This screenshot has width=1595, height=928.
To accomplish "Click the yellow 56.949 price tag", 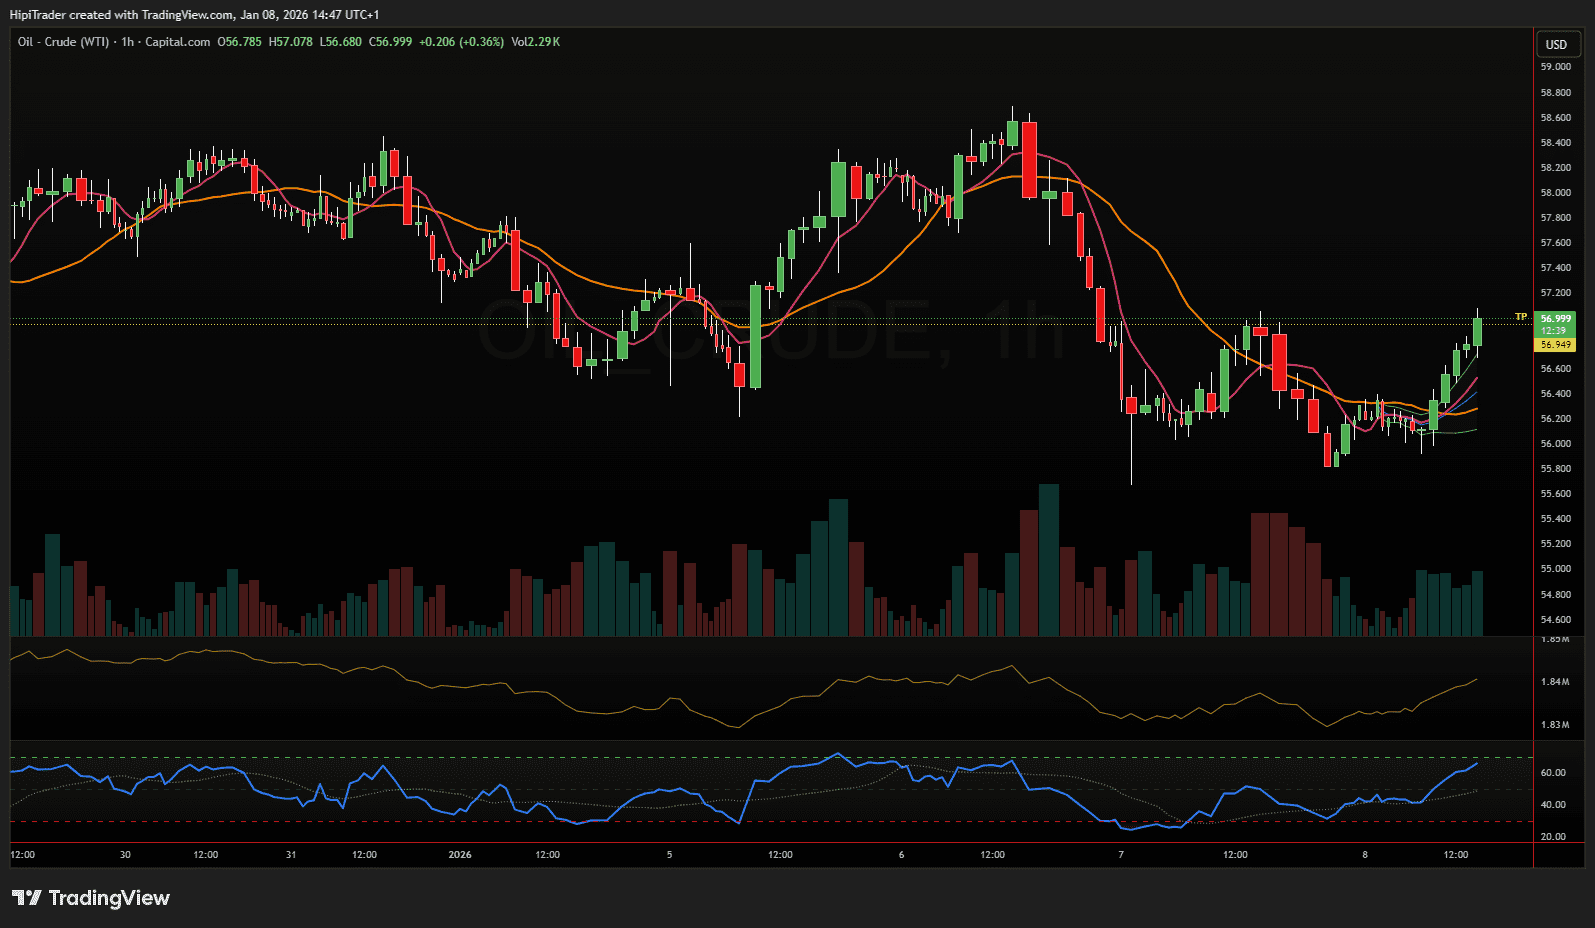I will [x=1555, y=345].
